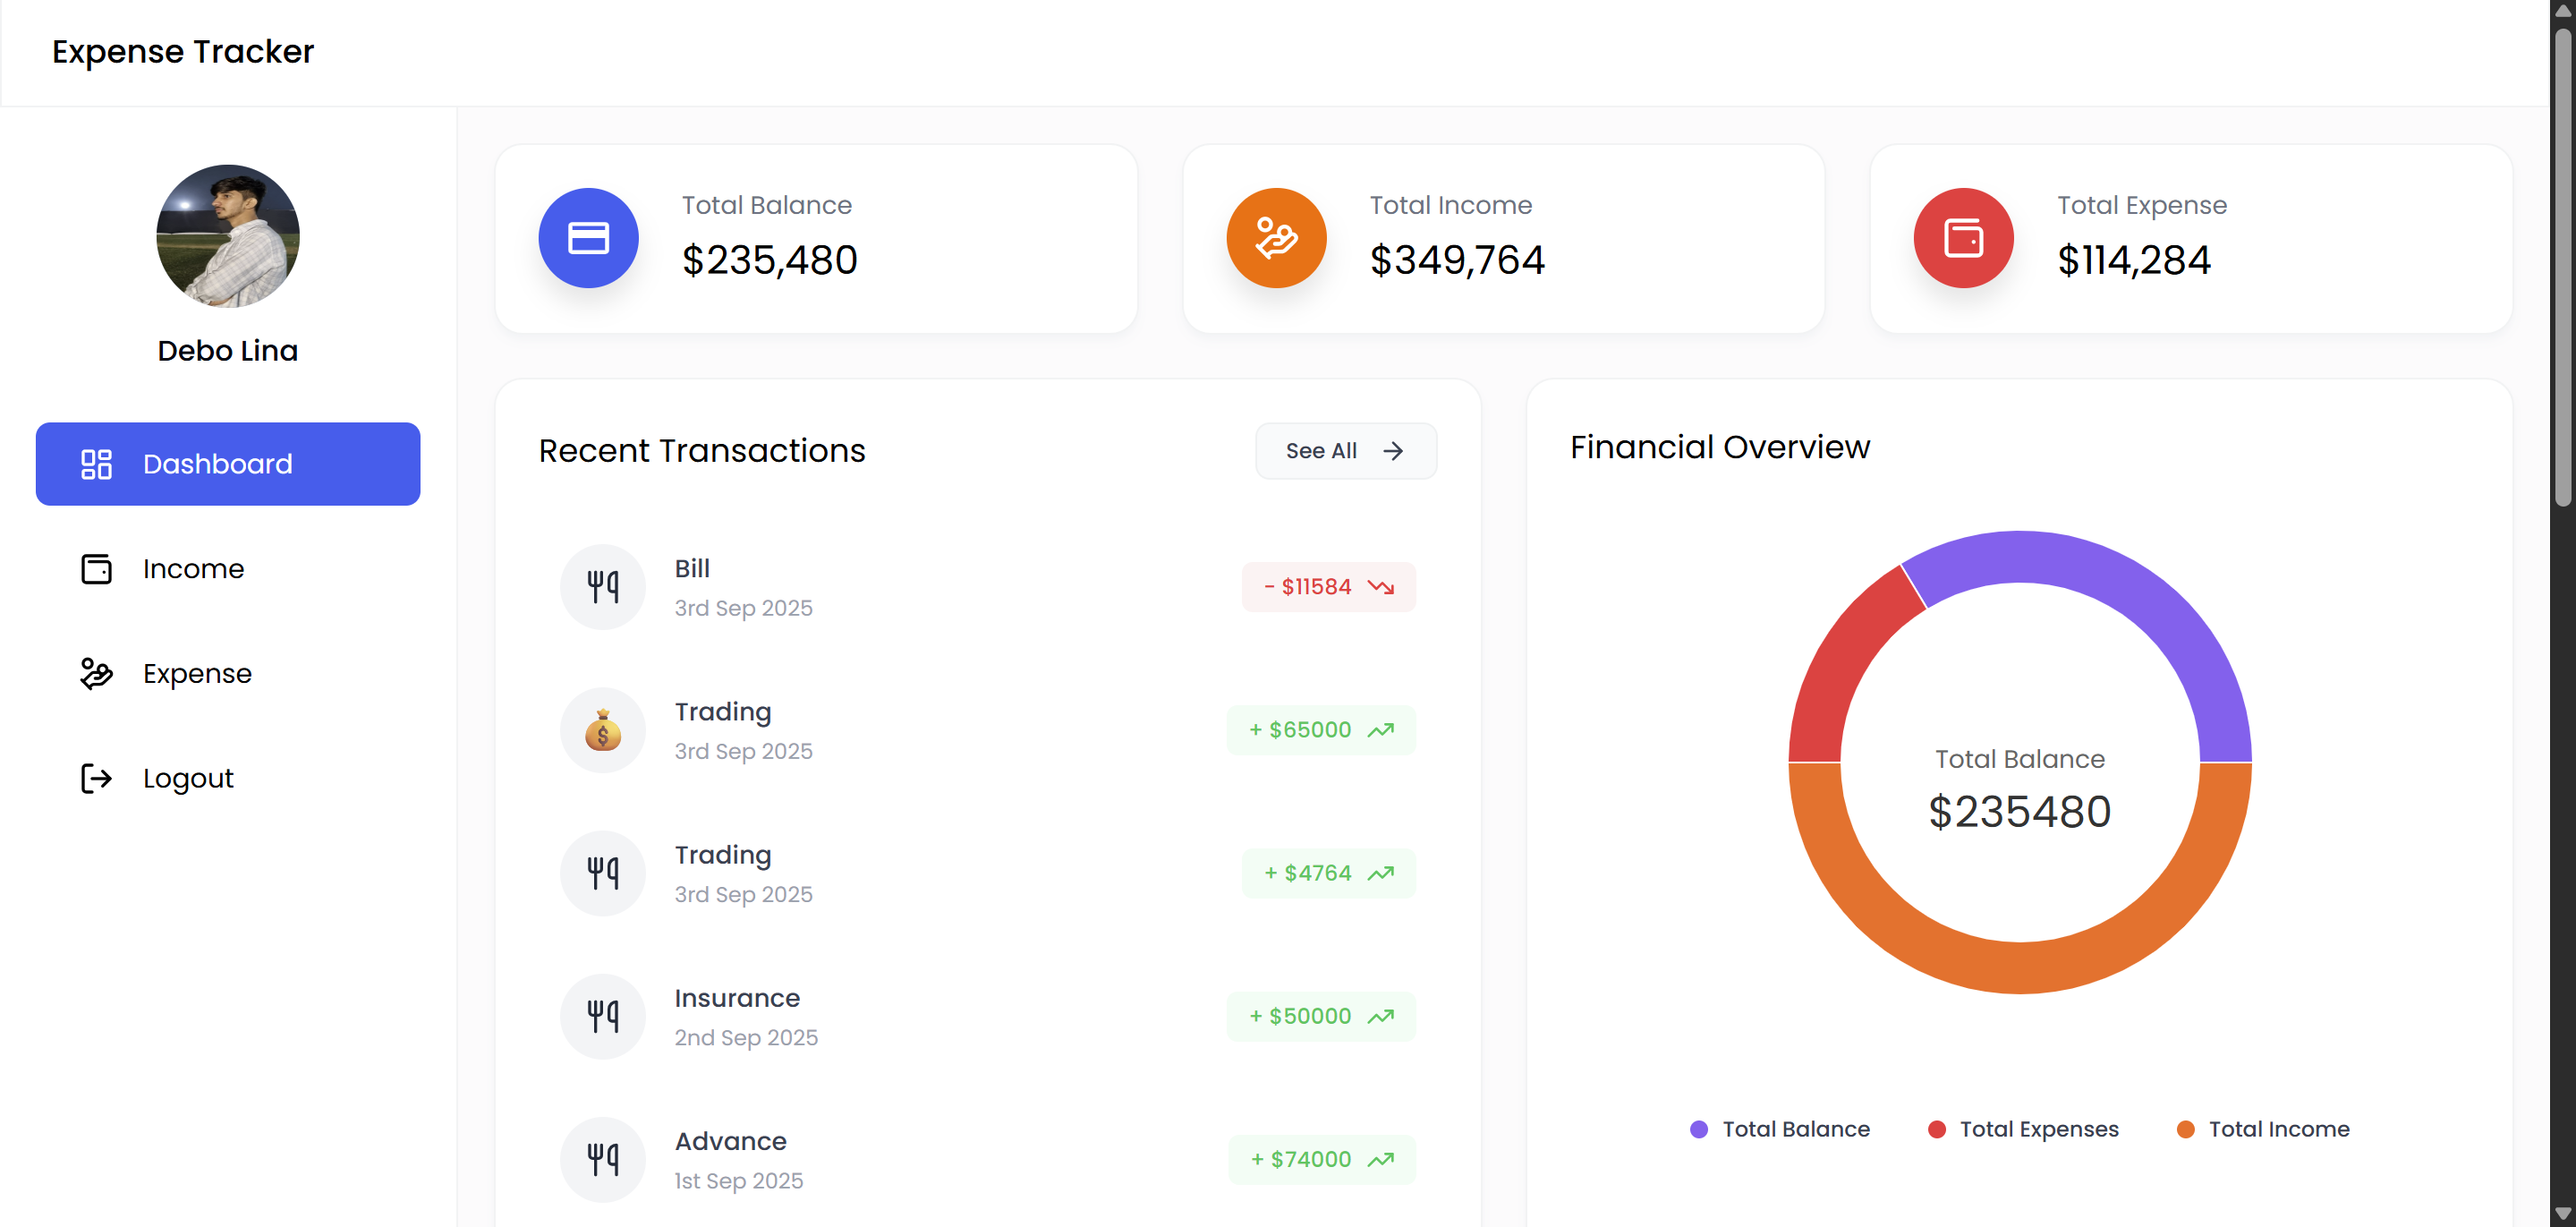The width and height of the screenshot is (2576, 1227).
Task: Click the orange income segment of donut chart
Action: pos(2020,967)
